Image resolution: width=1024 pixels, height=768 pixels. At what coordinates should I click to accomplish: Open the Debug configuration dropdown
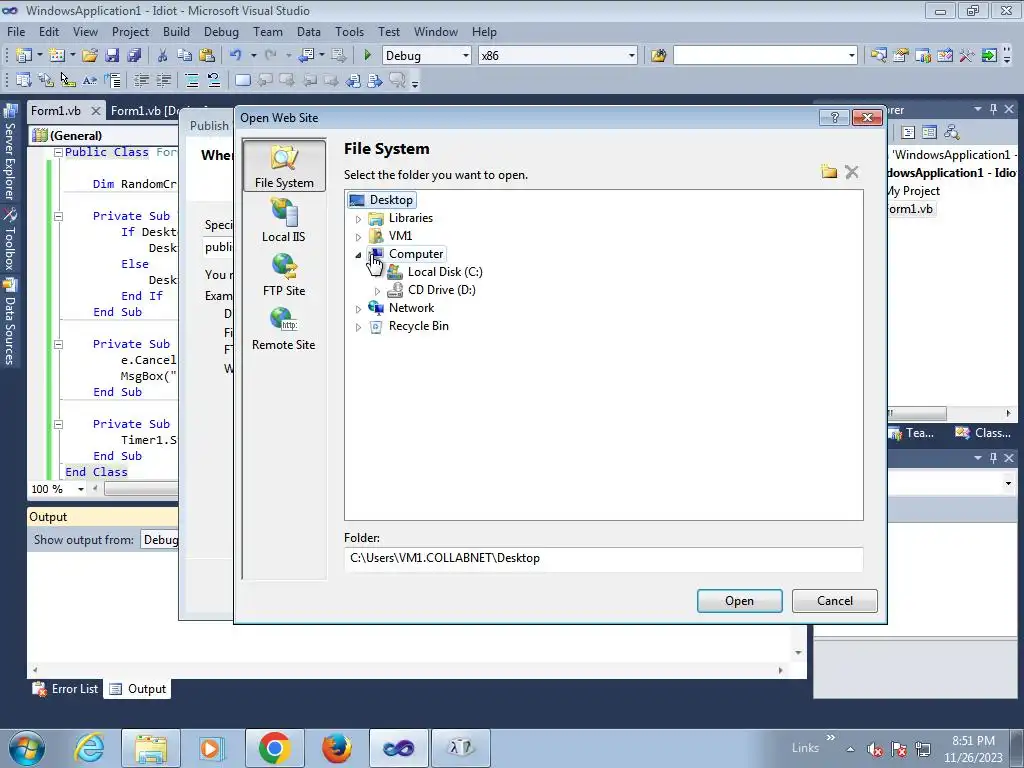[x=466, y=56]
